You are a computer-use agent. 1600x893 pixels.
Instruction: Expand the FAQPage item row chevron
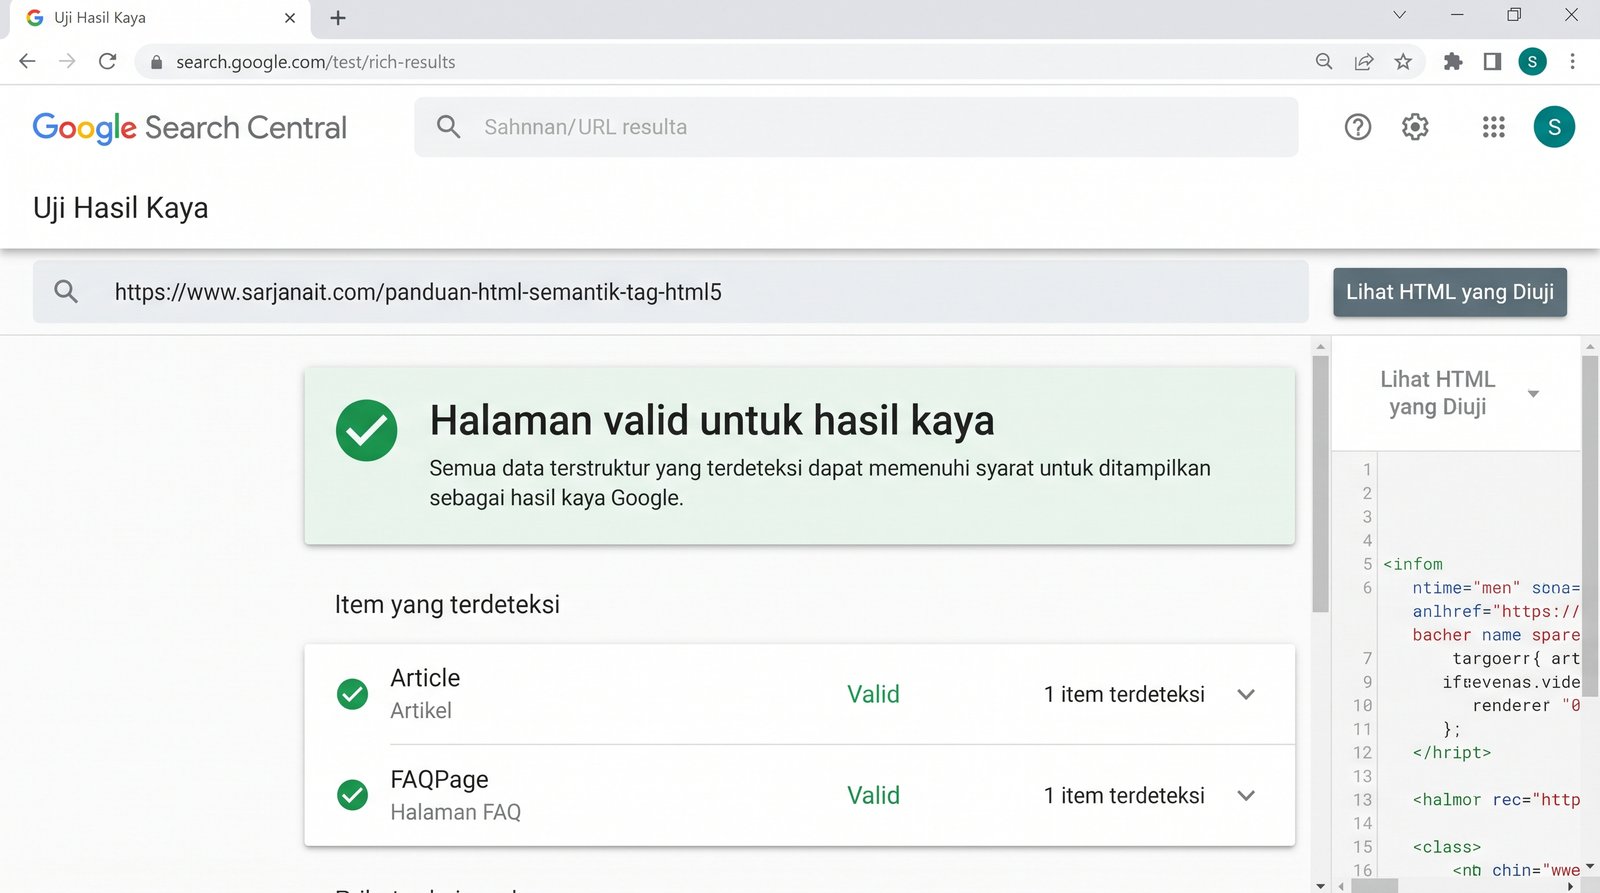point(1246,796)
